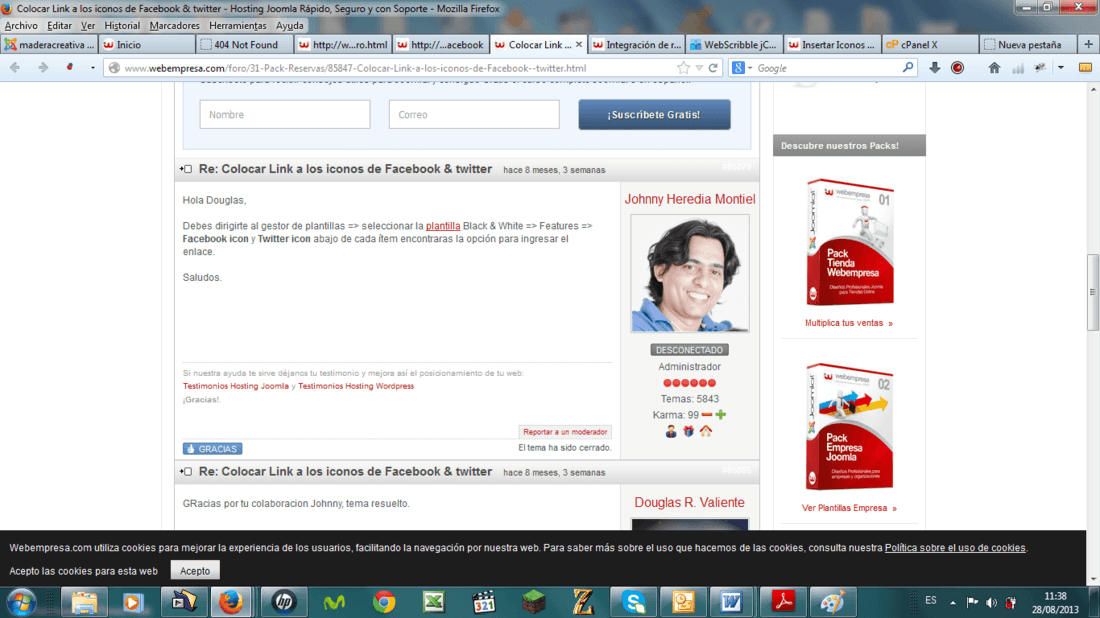Open Windows Start menu
The image size is (1100, 618).
[x=21, y=602]
